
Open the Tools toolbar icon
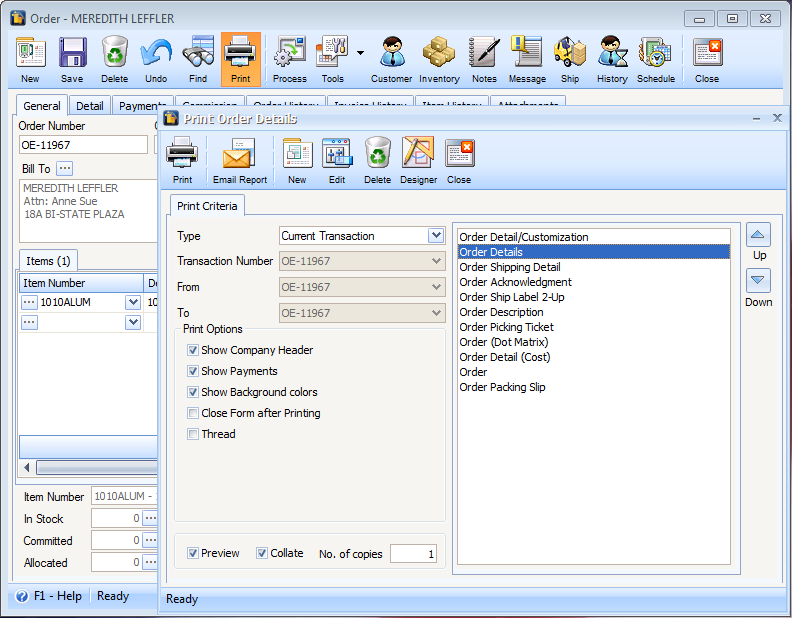pyautogui.click(x=332, y=59)
